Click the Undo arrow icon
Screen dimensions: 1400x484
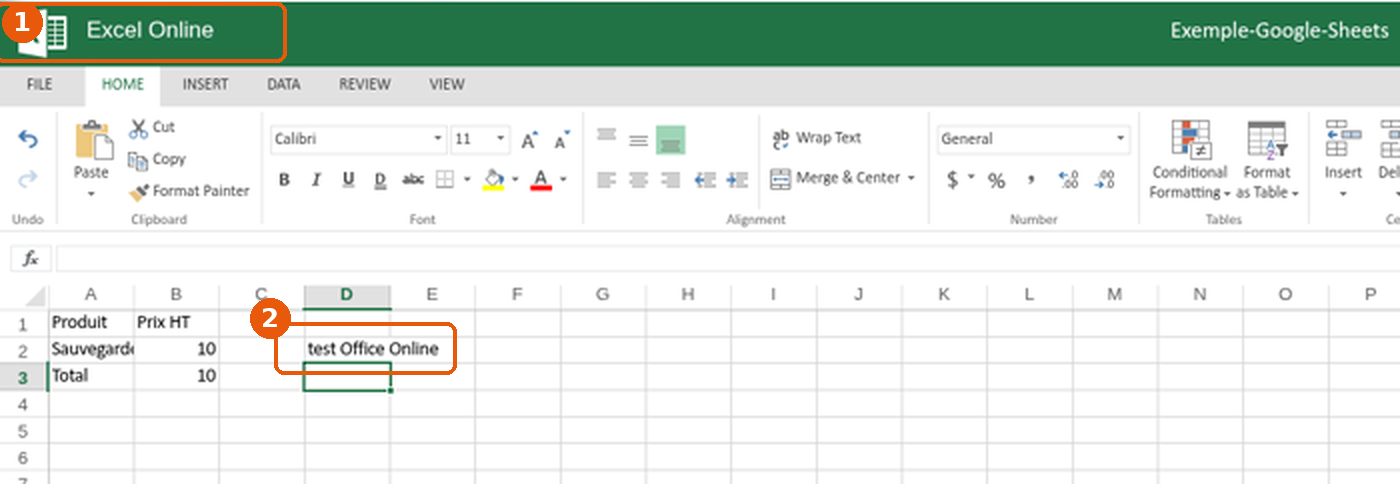point(28,140)
